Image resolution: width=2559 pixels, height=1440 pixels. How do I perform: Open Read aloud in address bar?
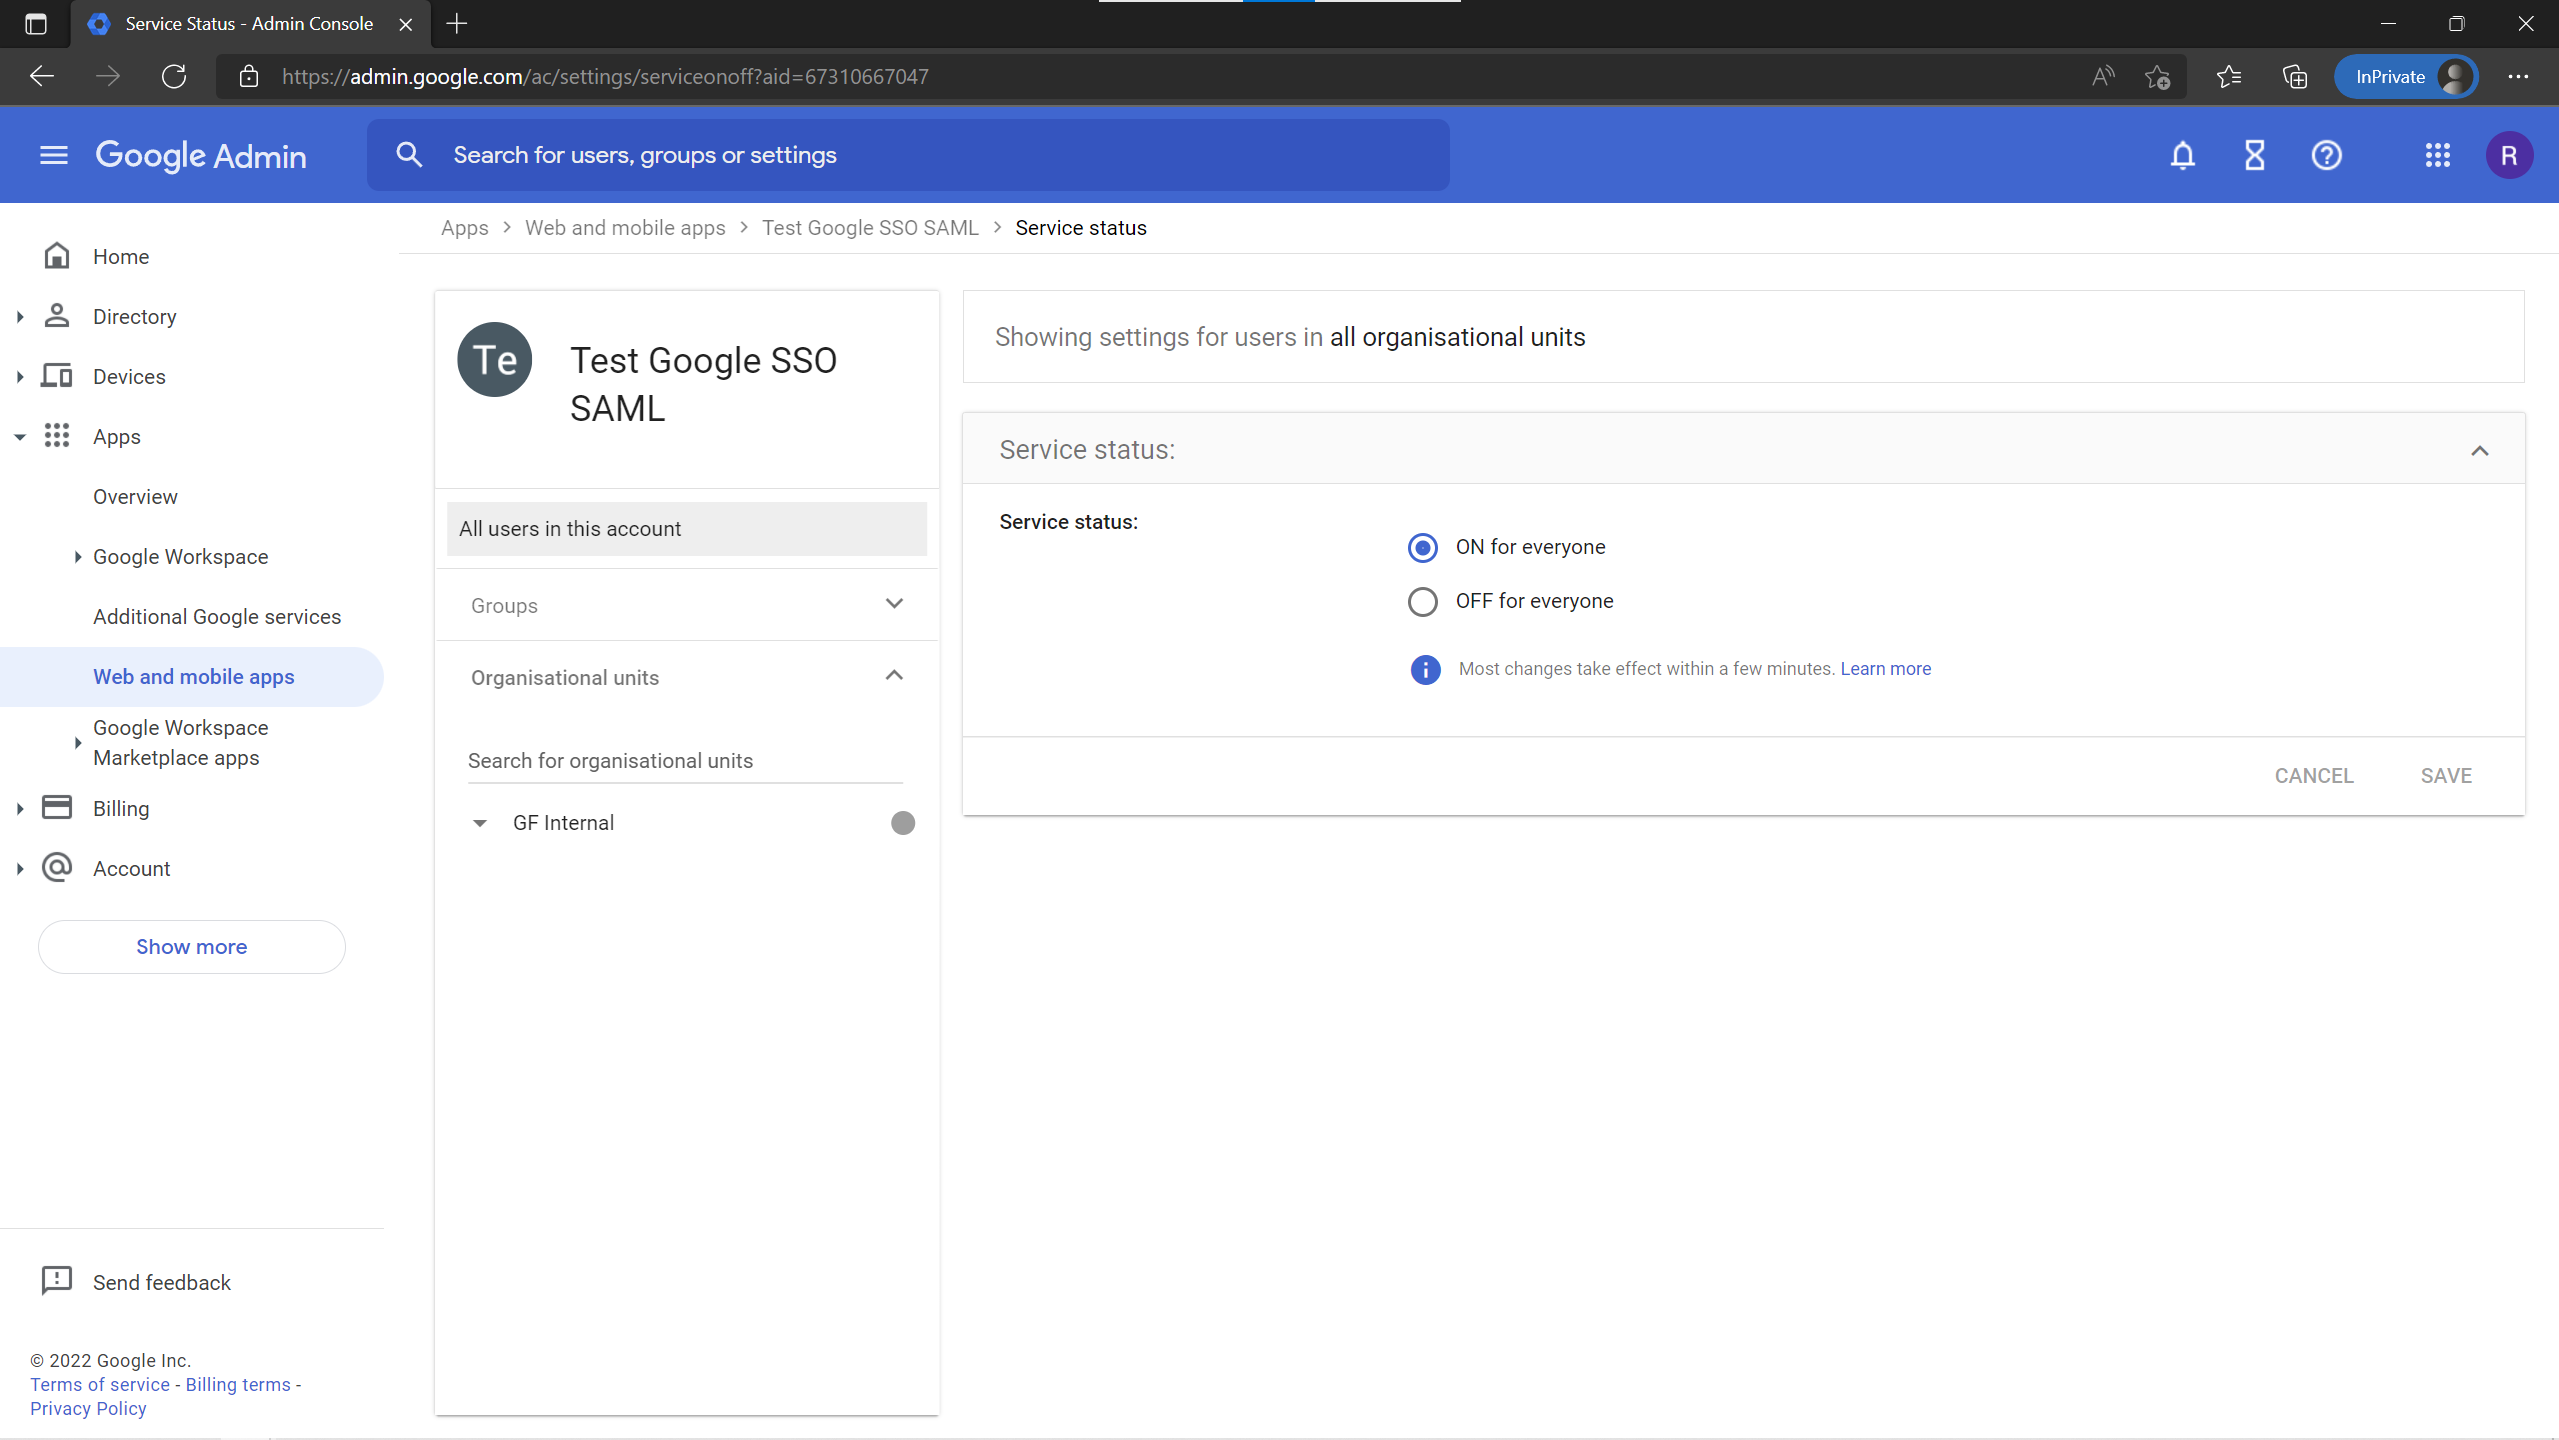coord(2103,77)
